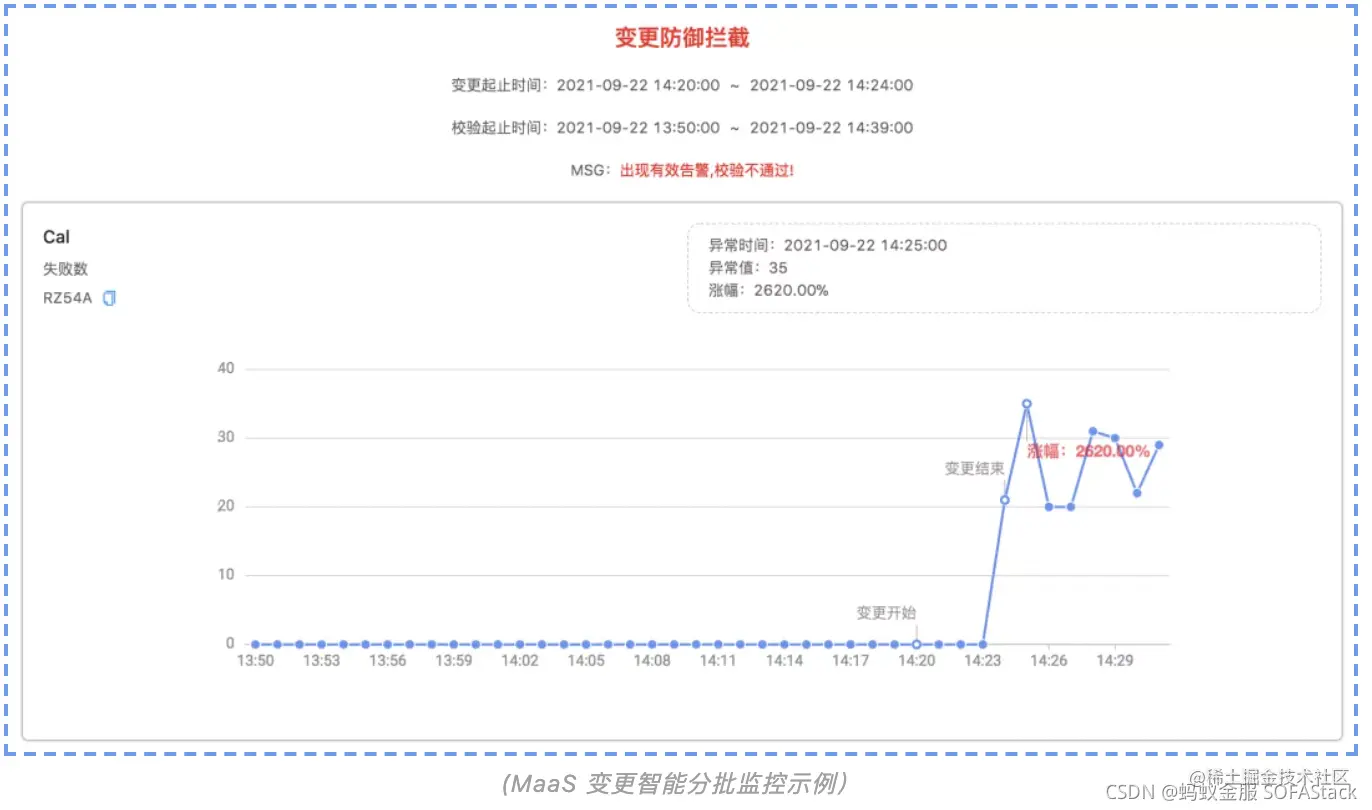Select the 变更防御拦截 title text
This screenshot has height=810, width=1372.
point(682,38)
